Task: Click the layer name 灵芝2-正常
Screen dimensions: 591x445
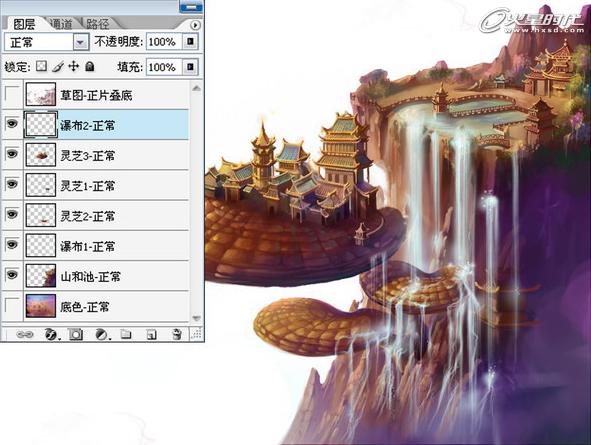Action: coord(87,216)
